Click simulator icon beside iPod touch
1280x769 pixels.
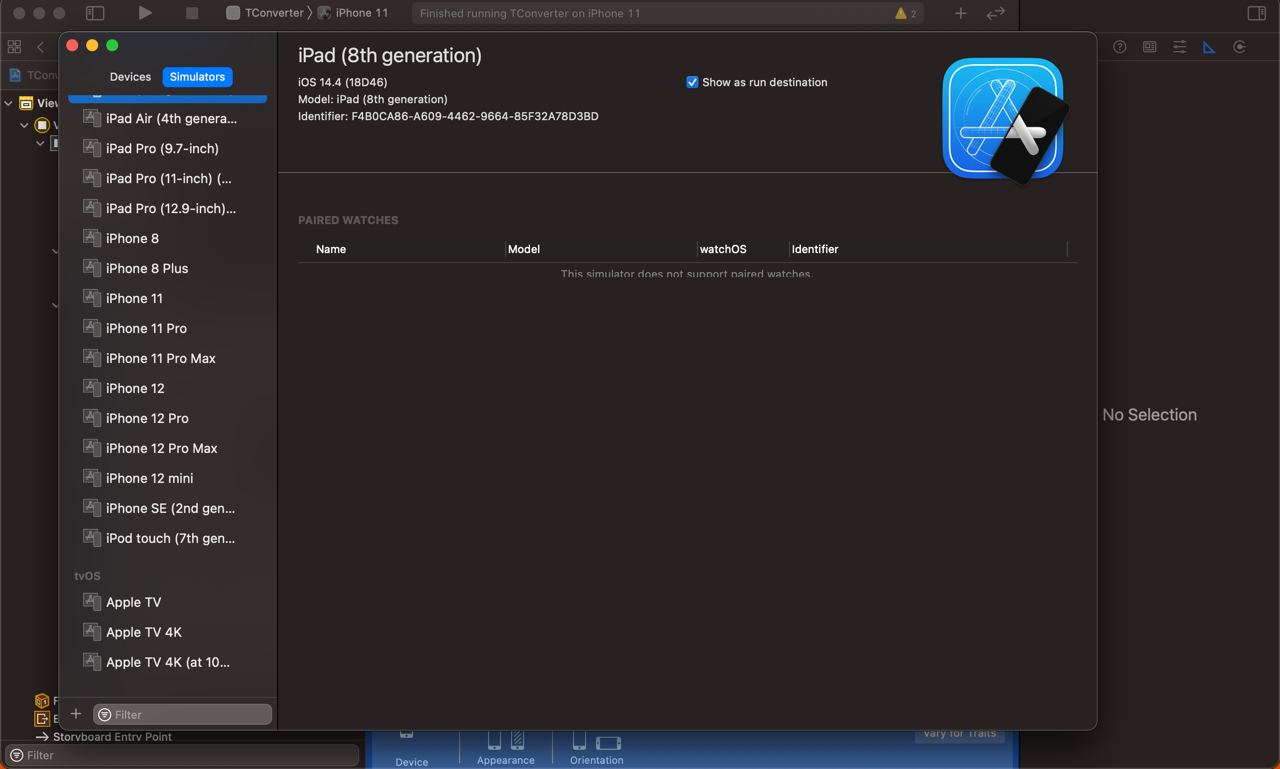click(92, 538)
